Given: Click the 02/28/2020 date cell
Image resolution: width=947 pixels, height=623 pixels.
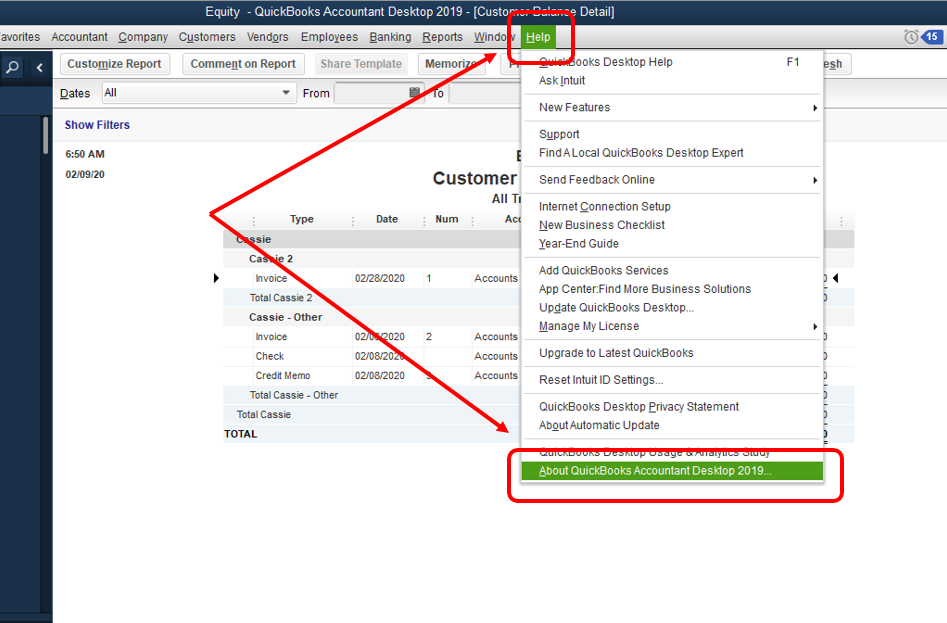Looking at the screenshot, I should 380,278.
